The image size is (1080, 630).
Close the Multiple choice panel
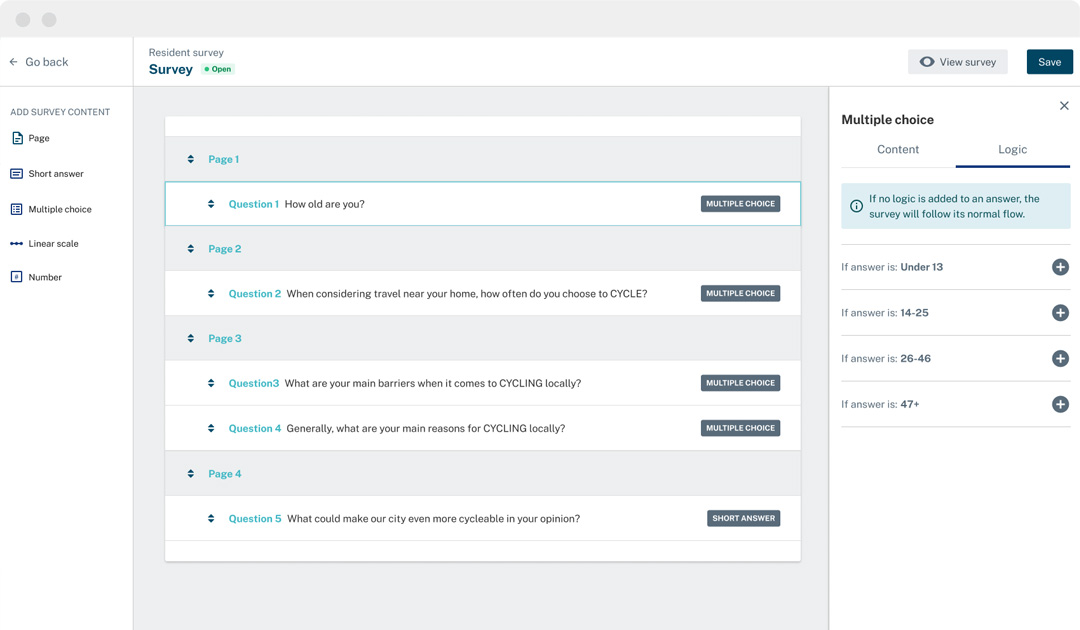point(1064,105)
